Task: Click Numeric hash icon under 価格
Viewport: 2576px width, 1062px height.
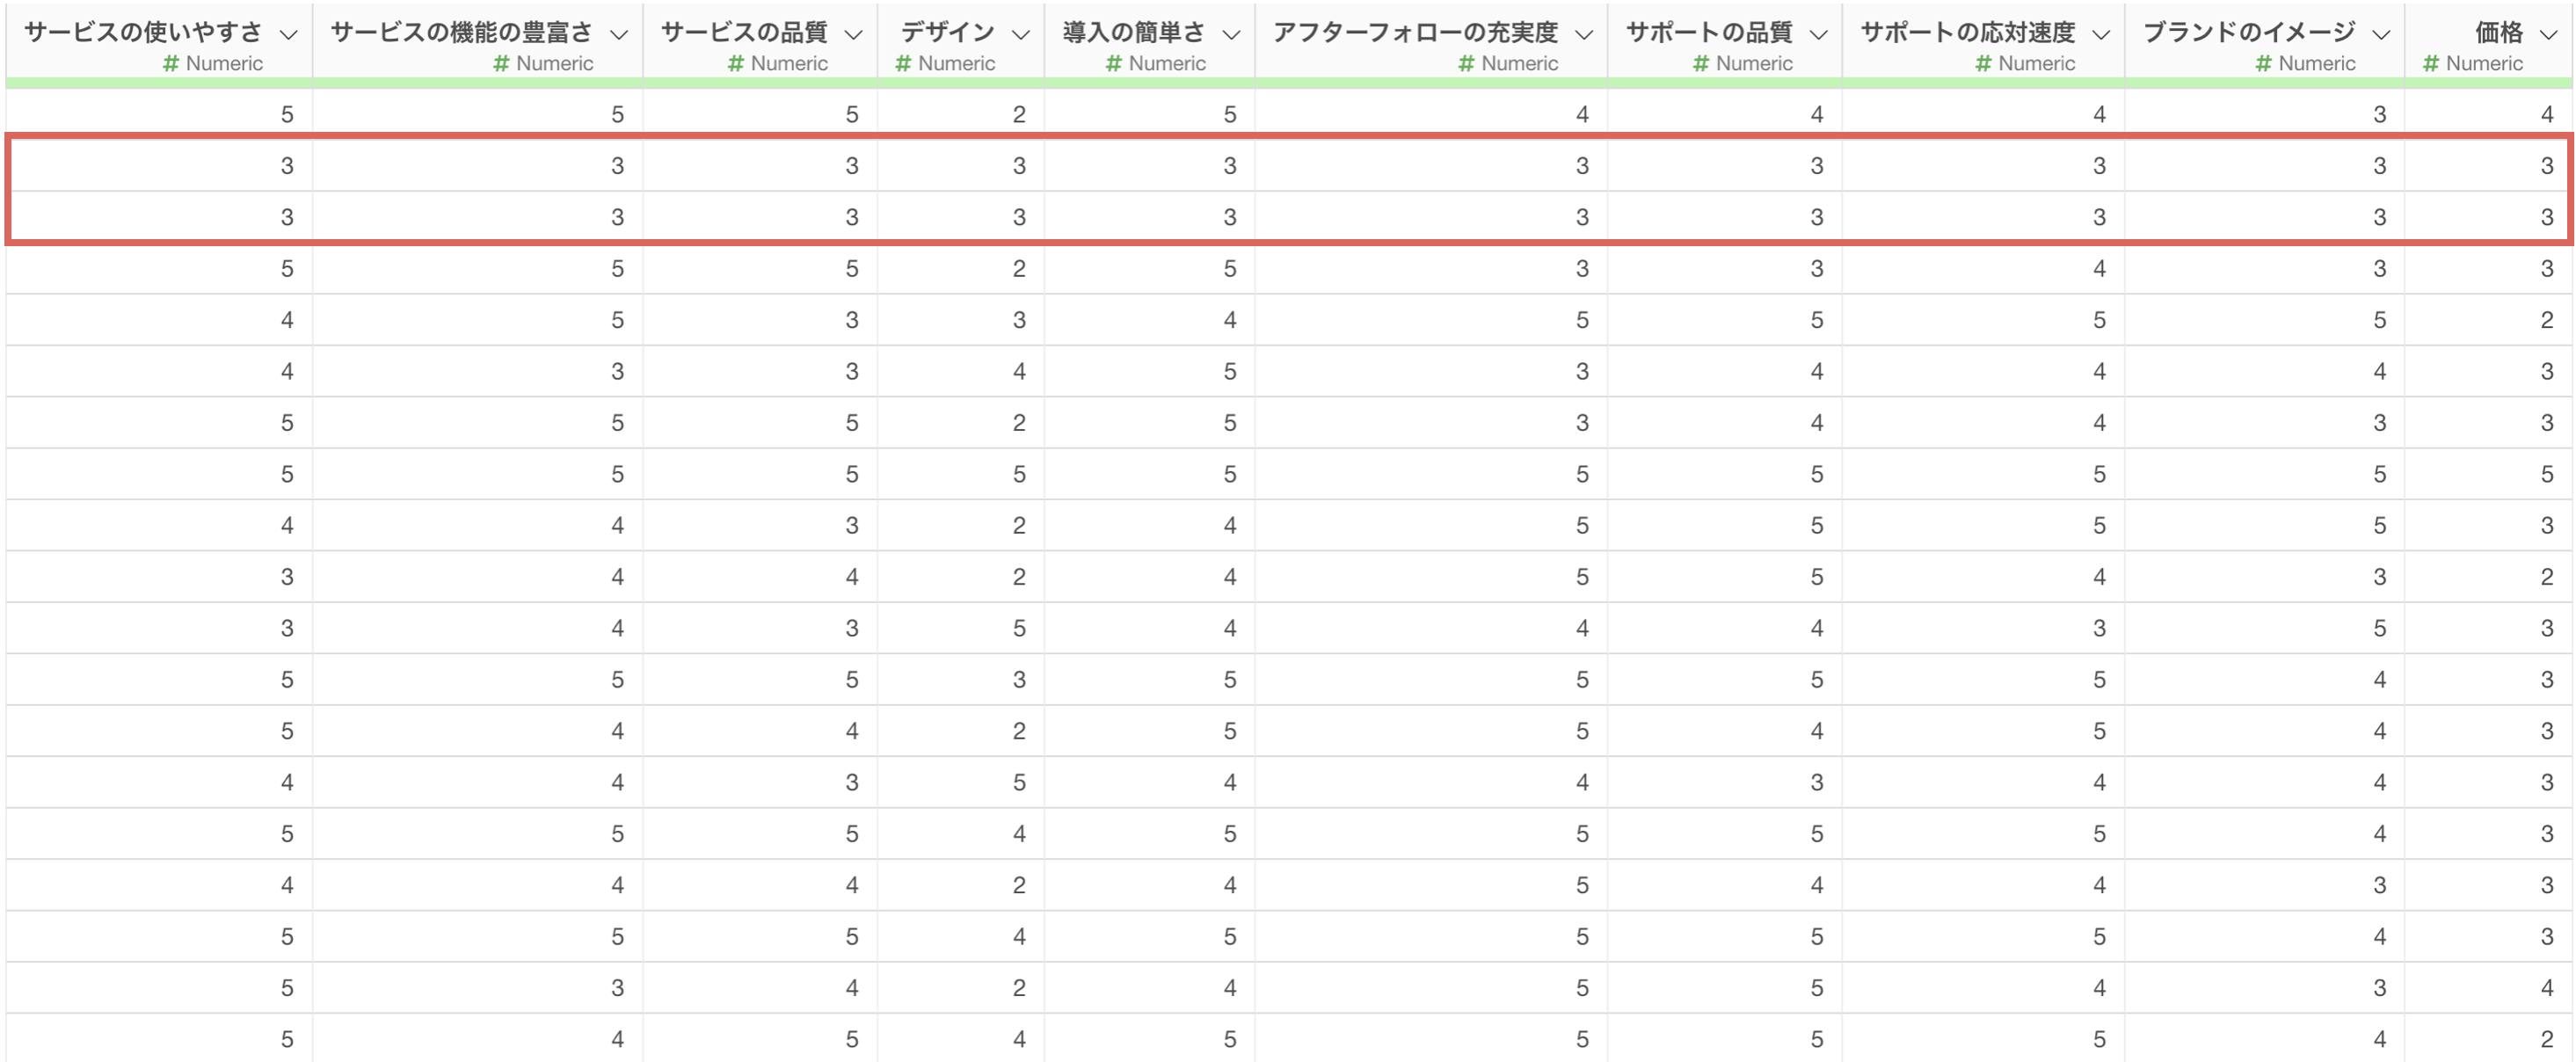Action: (2431, 64)
